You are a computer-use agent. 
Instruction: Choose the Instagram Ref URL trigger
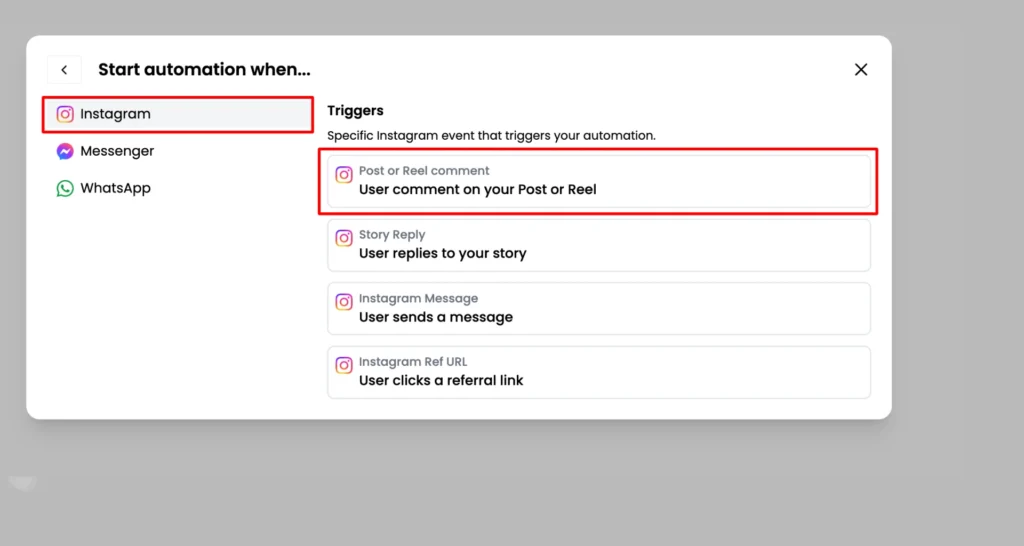click(x=599, y=372)
